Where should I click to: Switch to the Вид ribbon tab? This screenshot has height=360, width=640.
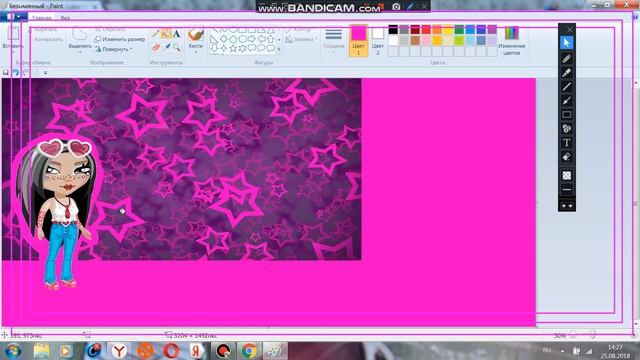[x=65, y=18]
